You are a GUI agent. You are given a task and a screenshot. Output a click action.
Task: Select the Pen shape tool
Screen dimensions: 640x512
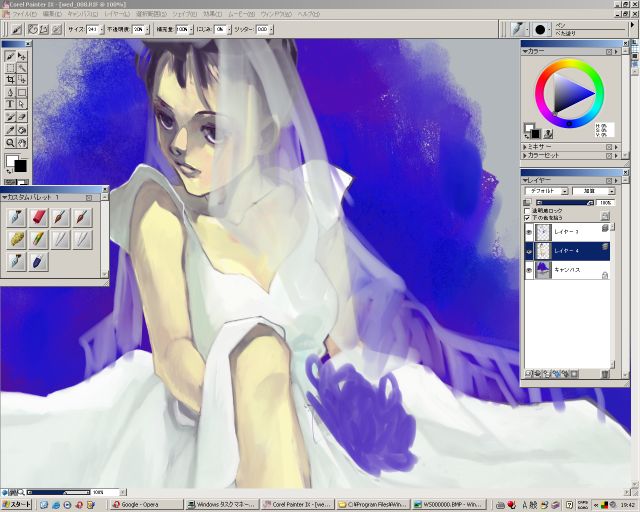pos(10,92)
